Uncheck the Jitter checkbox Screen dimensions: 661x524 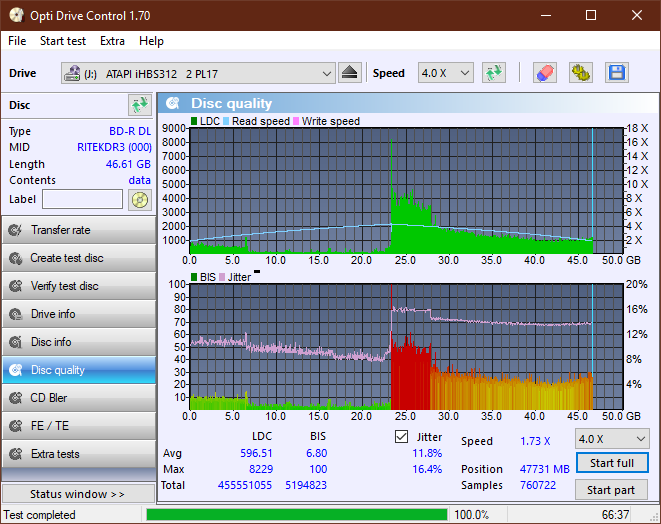(x=402, y=437)
